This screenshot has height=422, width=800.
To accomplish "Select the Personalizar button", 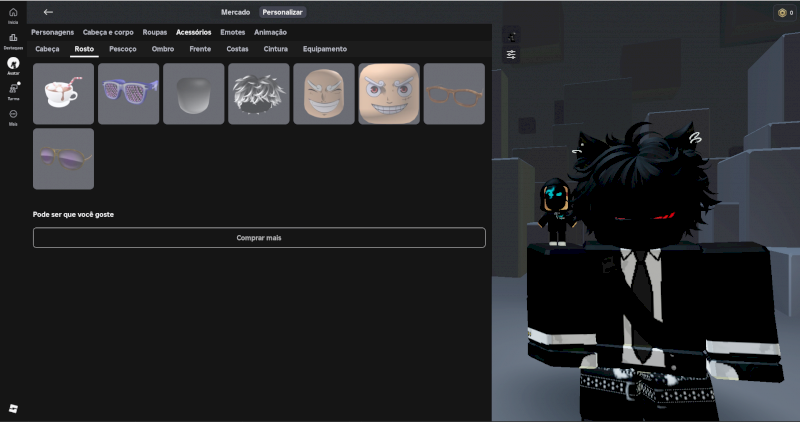I will tap(283, 12).
